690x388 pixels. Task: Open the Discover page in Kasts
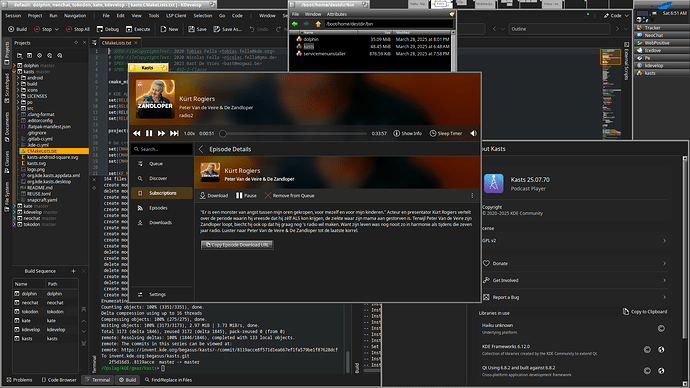click(161, 178)
